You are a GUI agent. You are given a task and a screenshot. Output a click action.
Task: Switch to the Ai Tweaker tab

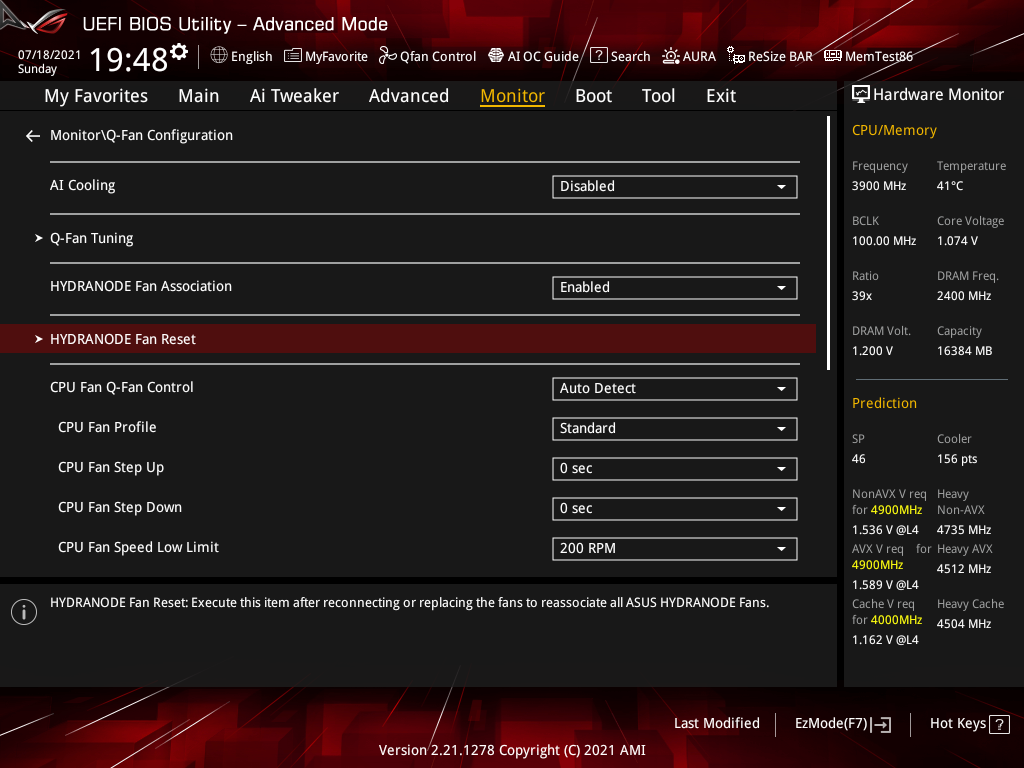pos(294,95)
